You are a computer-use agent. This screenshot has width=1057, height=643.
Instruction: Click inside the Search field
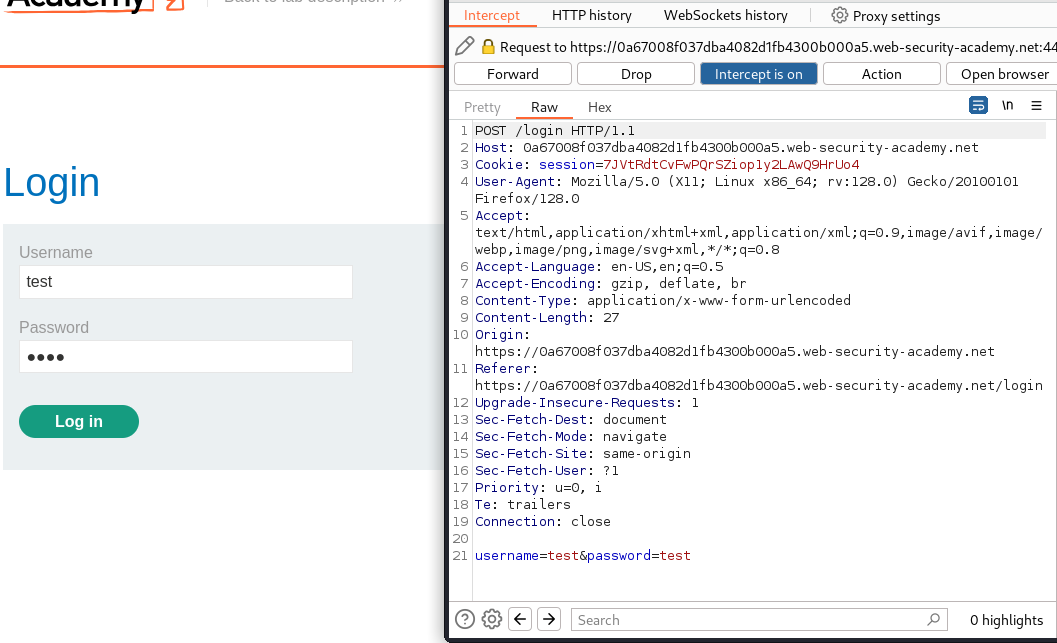coord(740,619)
